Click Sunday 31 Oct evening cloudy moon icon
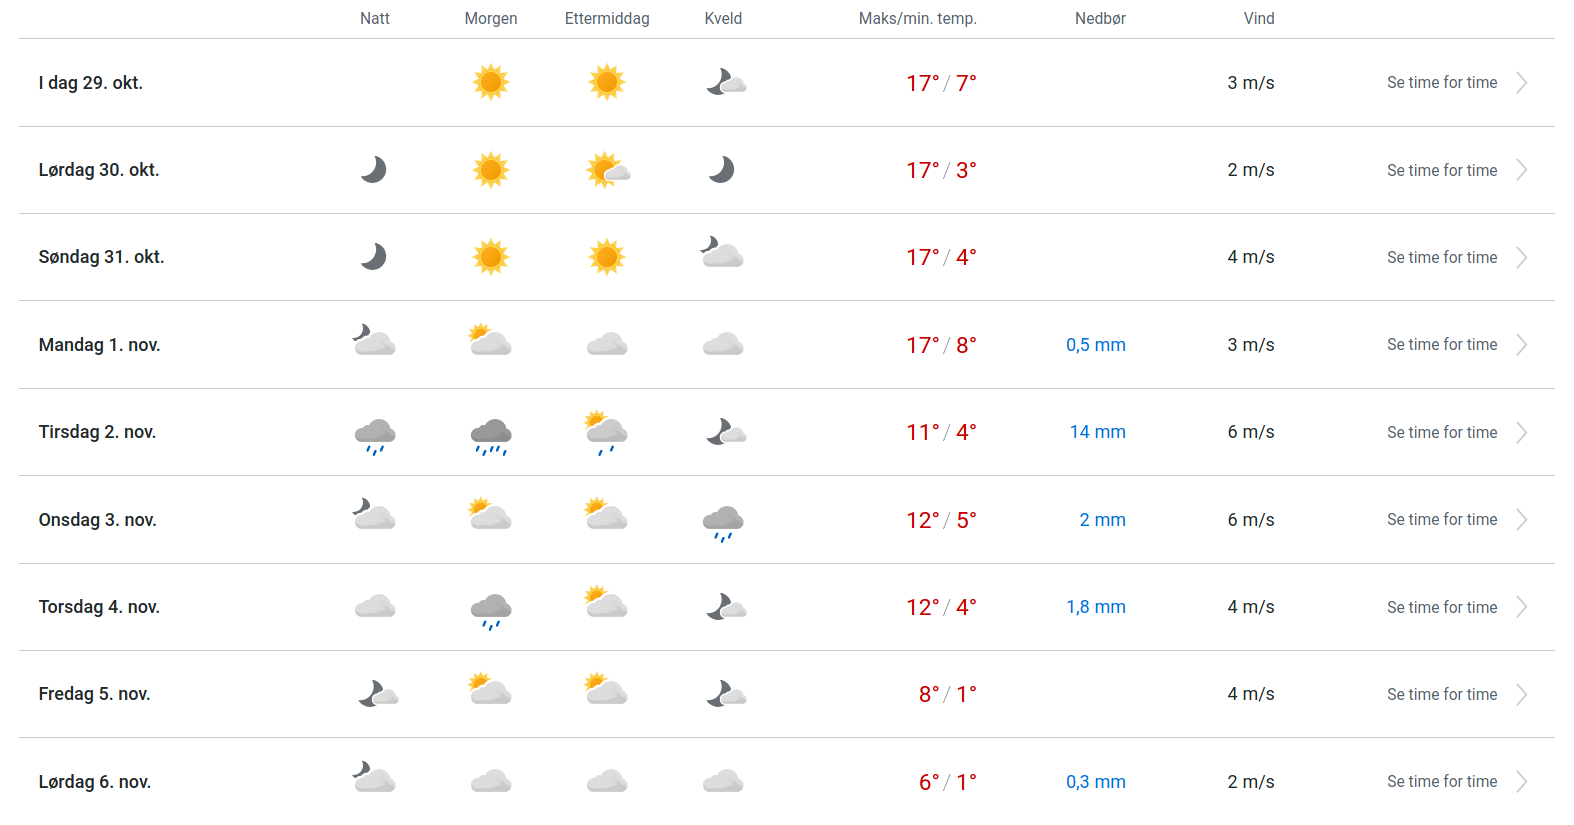Viewport: 1574px width, 825px height. tap(722, 253)
